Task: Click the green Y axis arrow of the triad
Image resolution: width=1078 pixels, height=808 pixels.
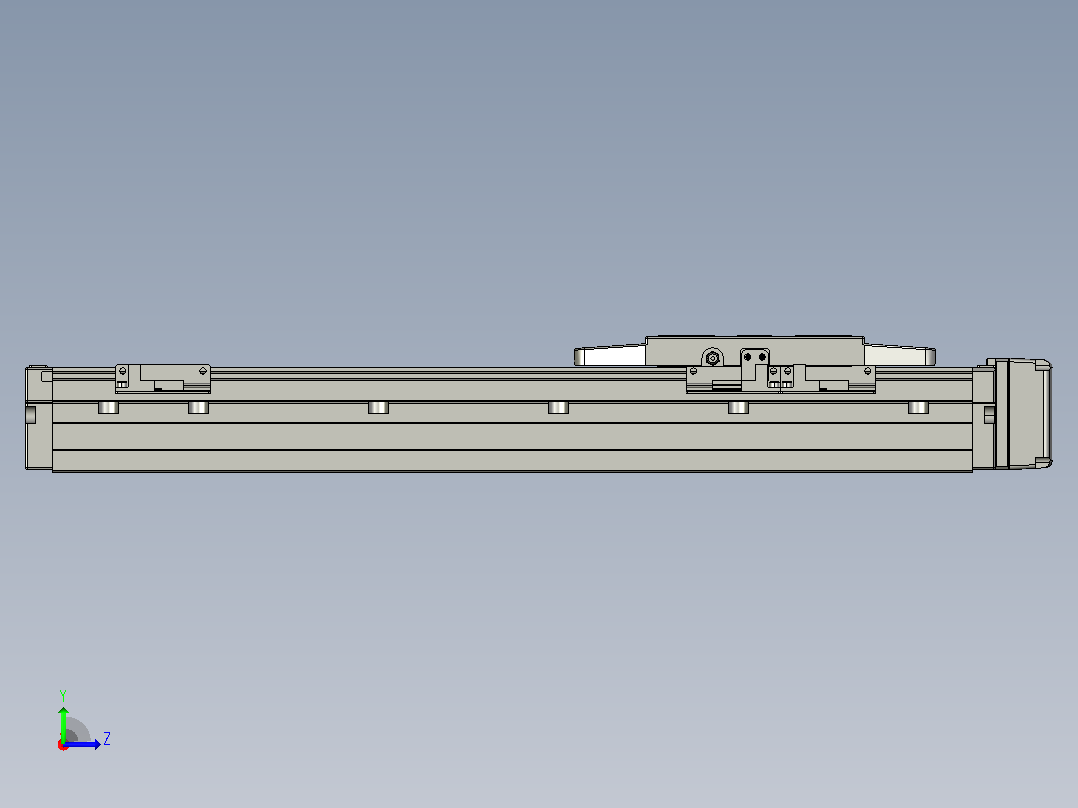Action: point(63,723)
